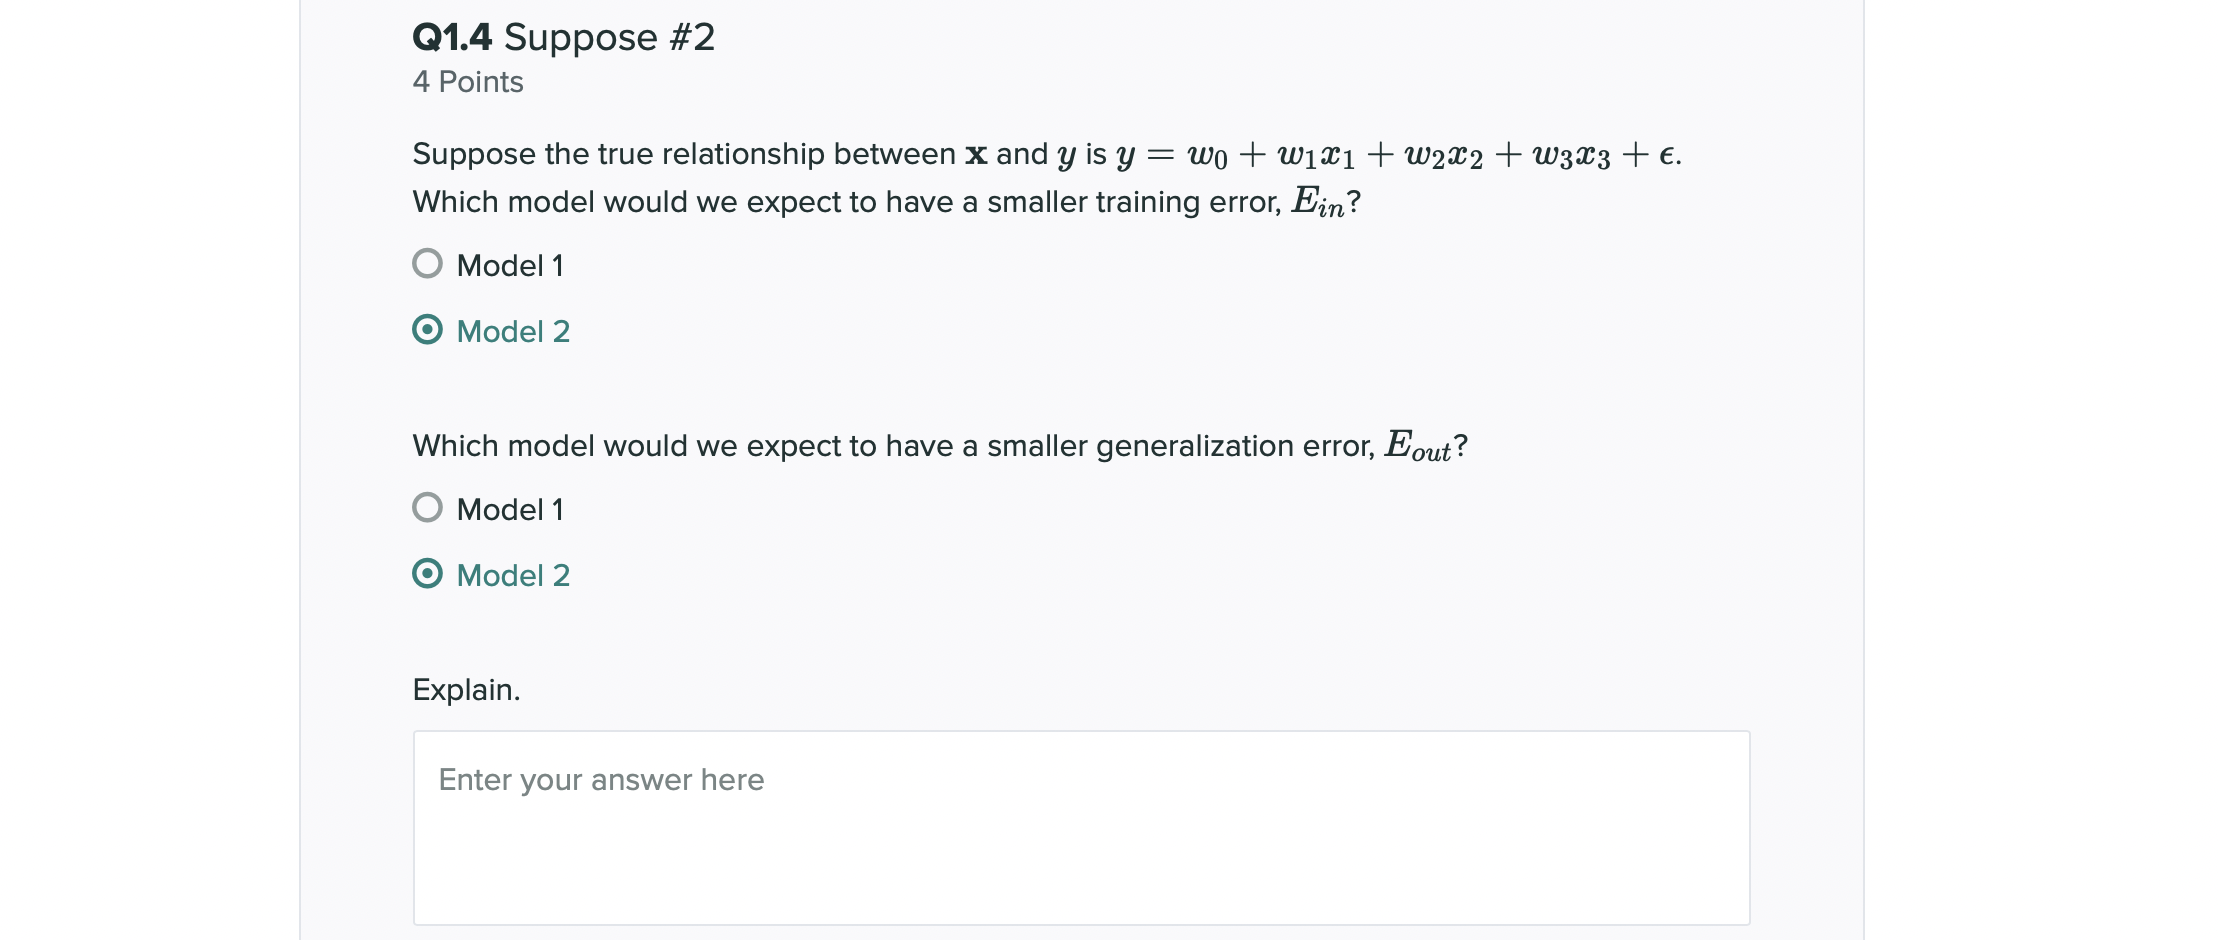This screenshot has width=2218, height=940.
Task: Click the 'smaller generalization error' question text
Action: (x=940, y=446)
